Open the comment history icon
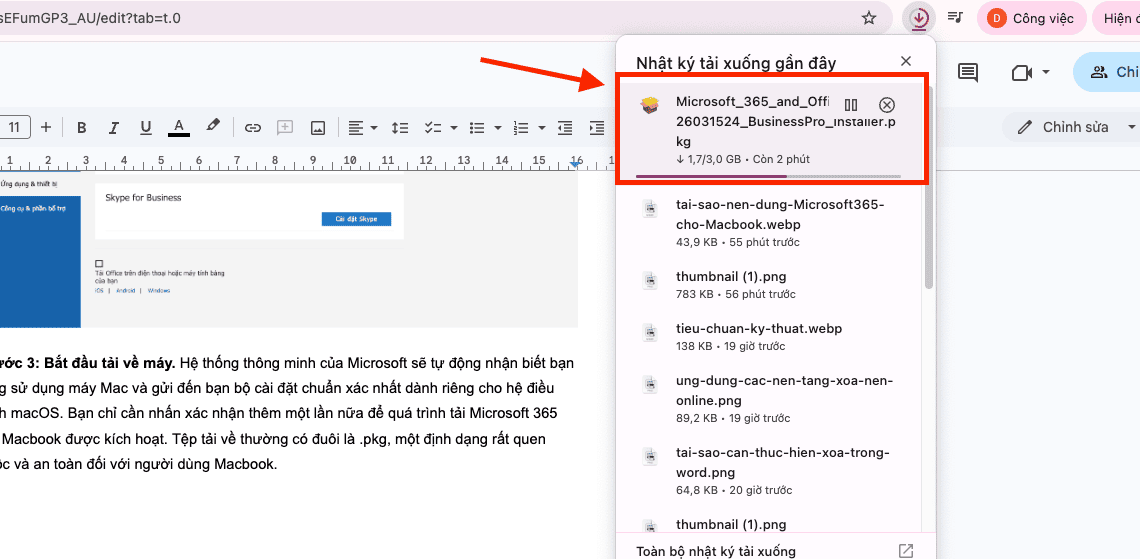This screenshot has height=559, width=1140. click(967, 72)
